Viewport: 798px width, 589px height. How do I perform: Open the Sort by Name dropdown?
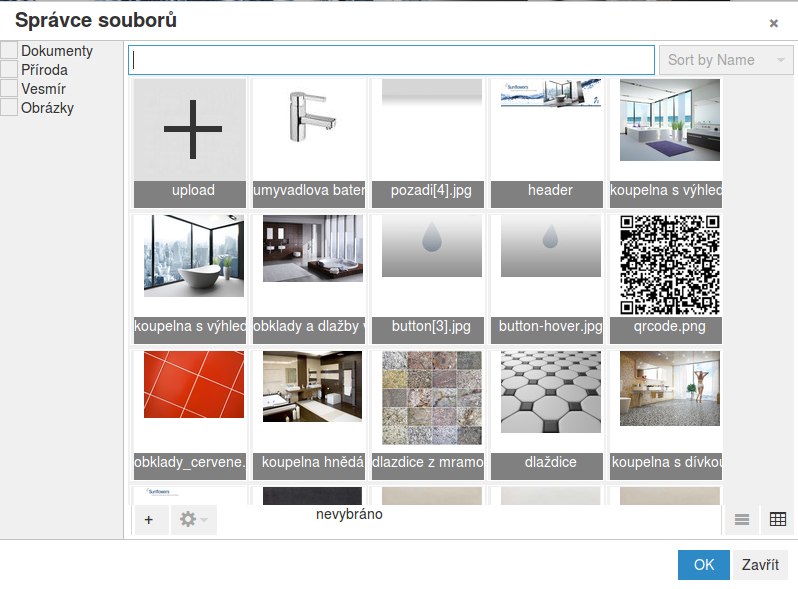726,60
